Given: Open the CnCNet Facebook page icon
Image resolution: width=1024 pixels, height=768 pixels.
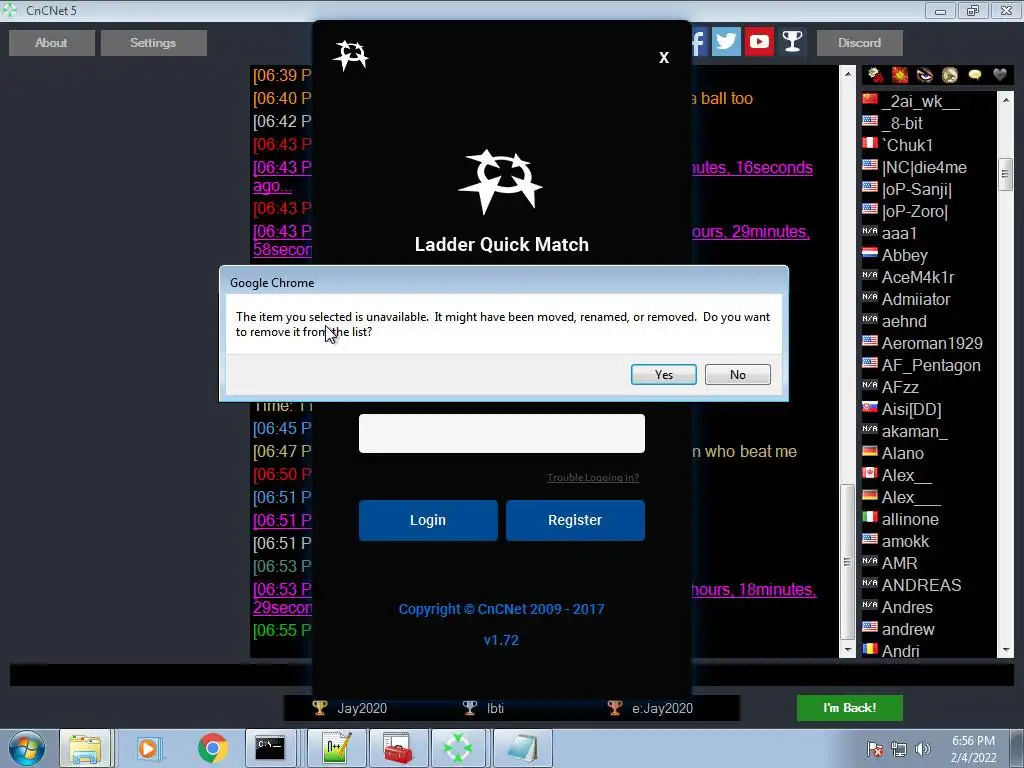Looking at the screenshot, I should [698, 42].
